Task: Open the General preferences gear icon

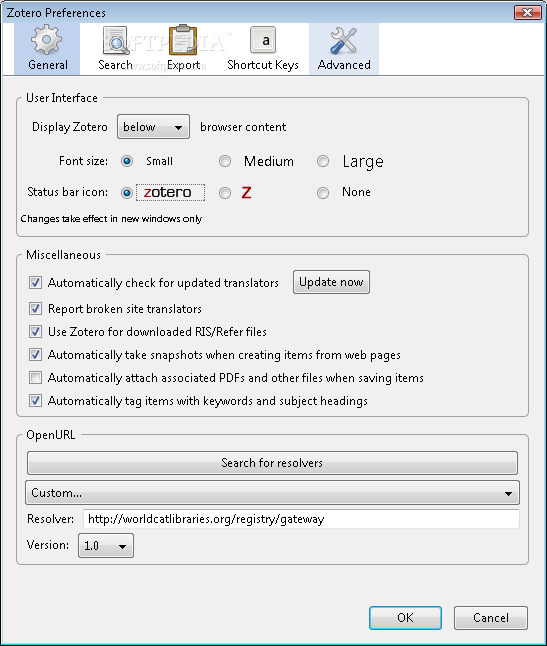Action: 47,40
